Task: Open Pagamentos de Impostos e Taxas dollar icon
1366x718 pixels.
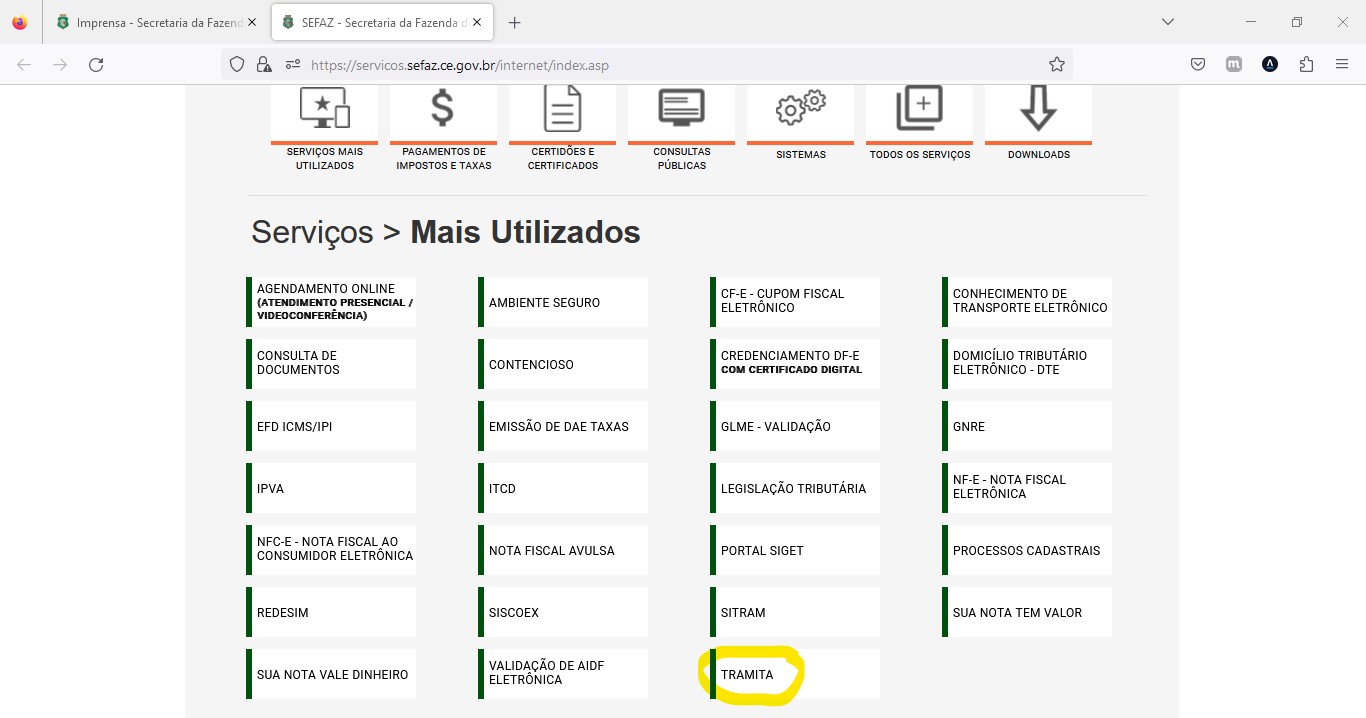Action: pos(442,109)
